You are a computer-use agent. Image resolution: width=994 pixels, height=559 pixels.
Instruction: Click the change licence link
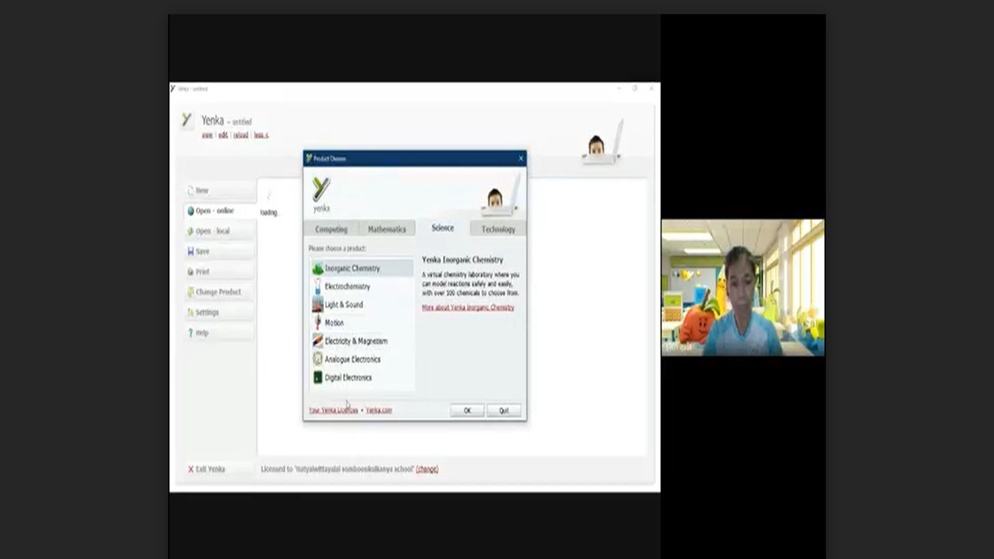(427, 469)
